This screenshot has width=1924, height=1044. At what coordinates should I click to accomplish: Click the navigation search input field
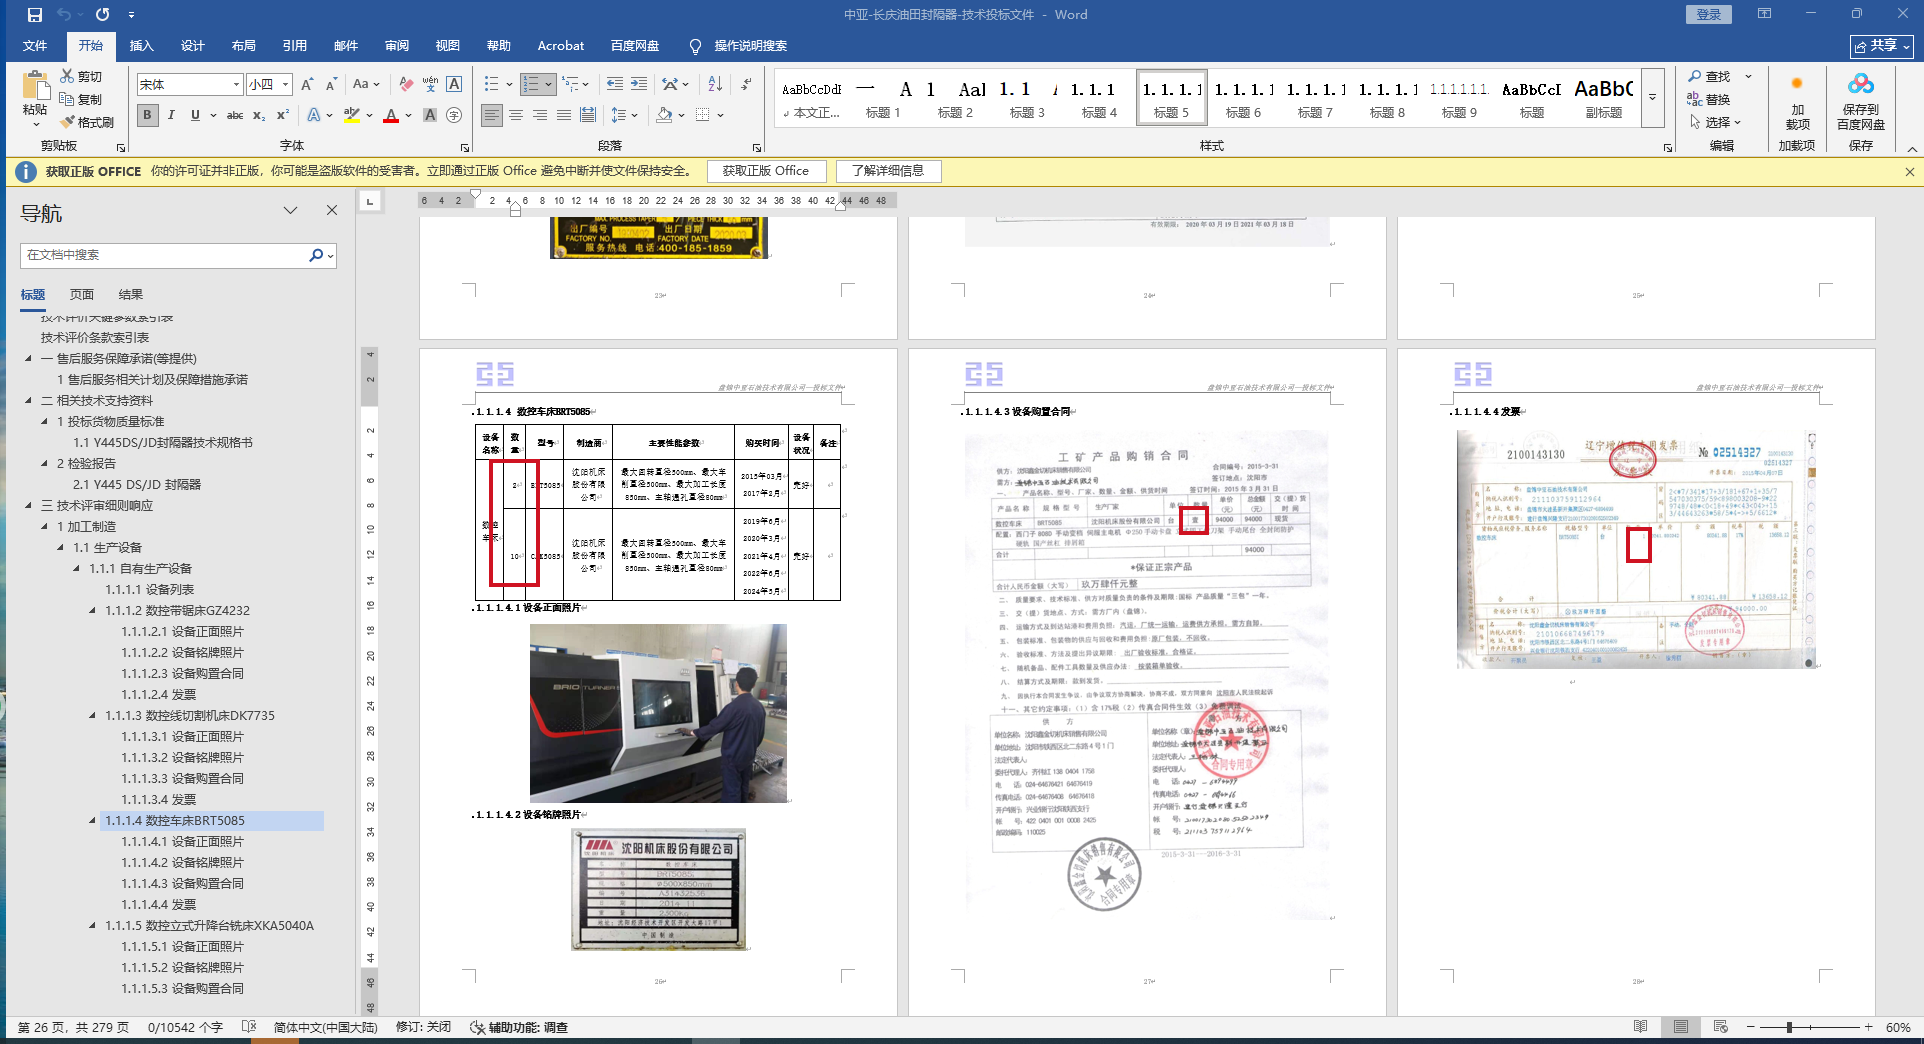[165, 255]
